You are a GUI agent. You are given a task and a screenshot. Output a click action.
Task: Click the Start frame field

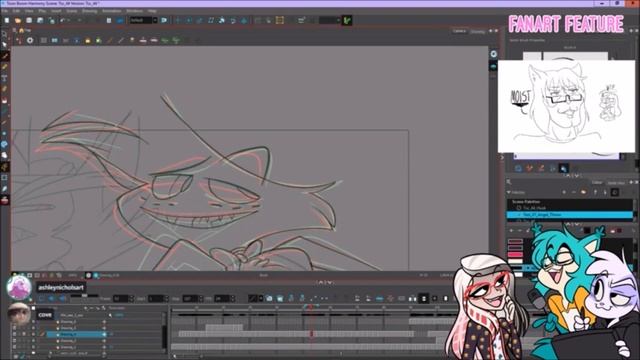(x=156, y=299)
